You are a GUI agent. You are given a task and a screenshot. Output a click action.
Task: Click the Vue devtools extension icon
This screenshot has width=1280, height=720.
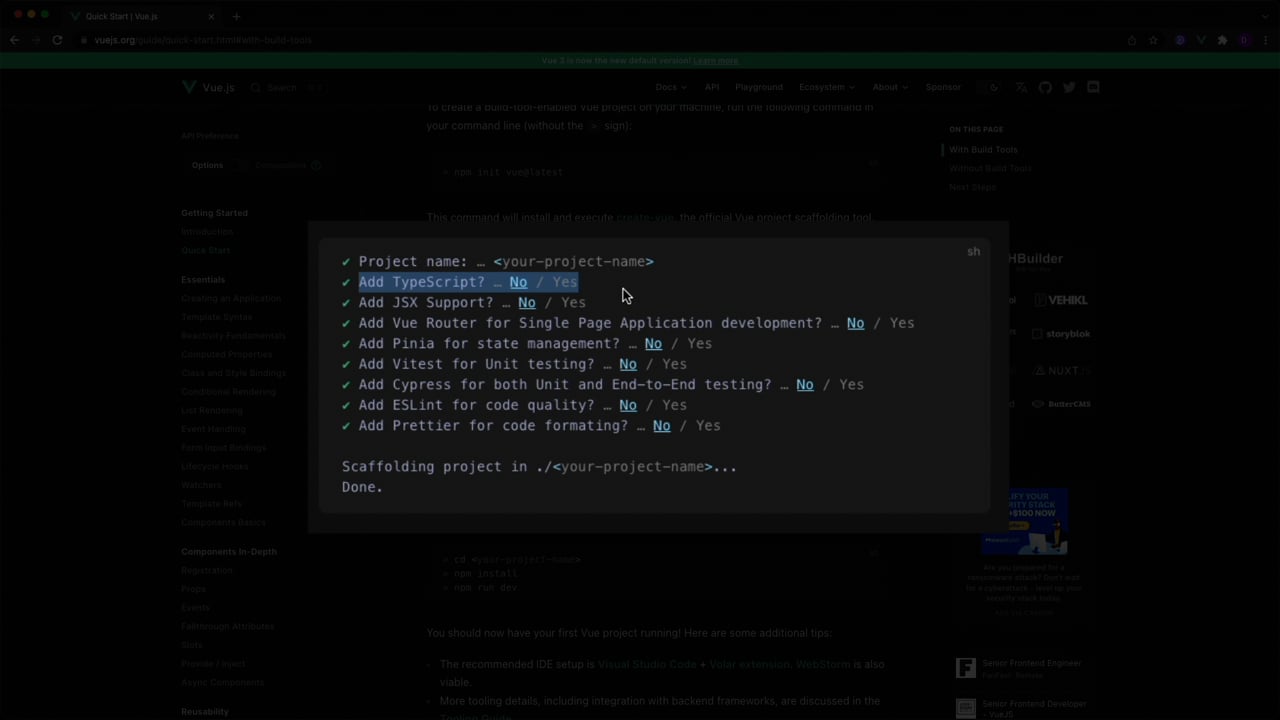click(x=1201, y=40)
